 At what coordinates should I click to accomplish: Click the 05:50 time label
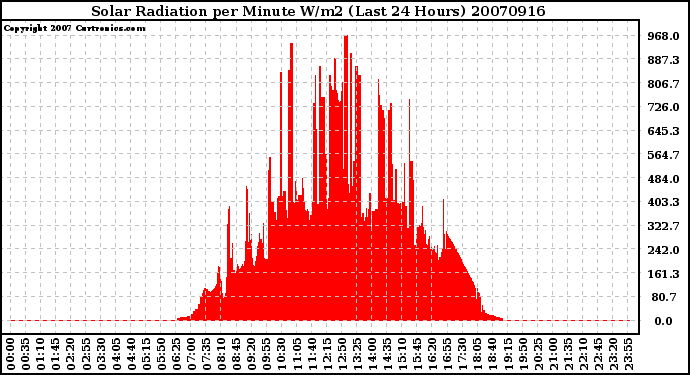point(161,355)
